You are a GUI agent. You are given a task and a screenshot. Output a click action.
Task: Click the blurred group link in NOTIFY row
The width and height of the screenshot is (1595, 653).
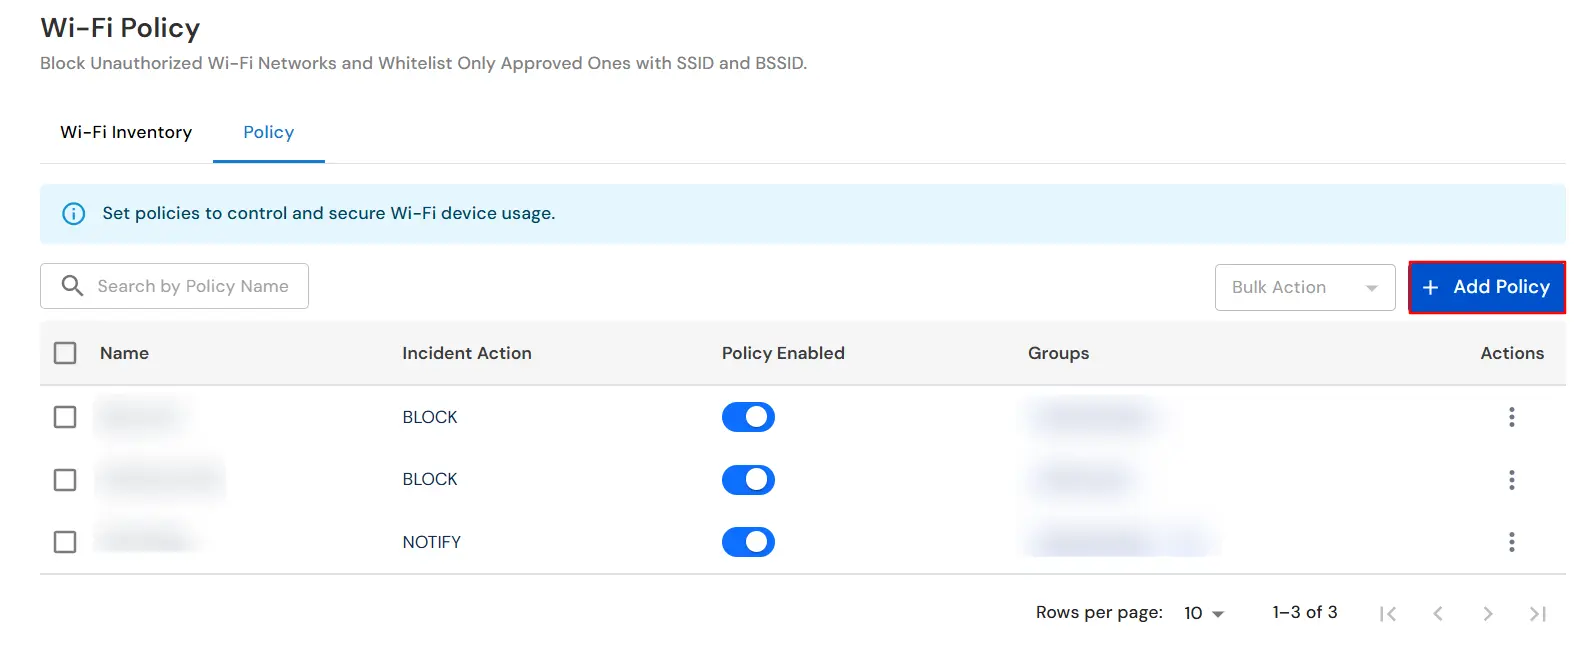coord(1120,542)
